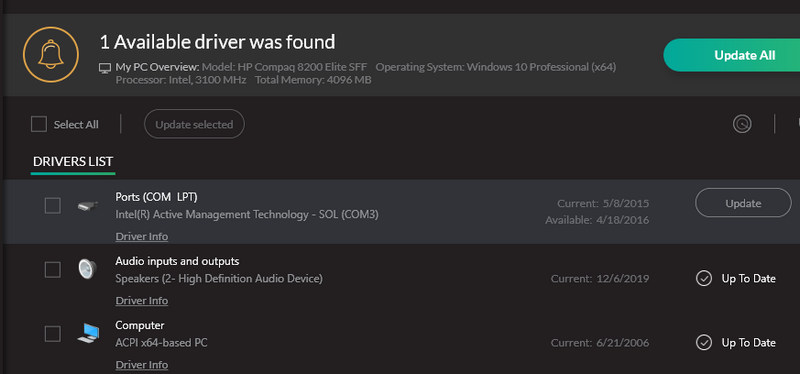Click the 'Computer' category title
Viewport: 800px width, 374px height.
point(140,325)
